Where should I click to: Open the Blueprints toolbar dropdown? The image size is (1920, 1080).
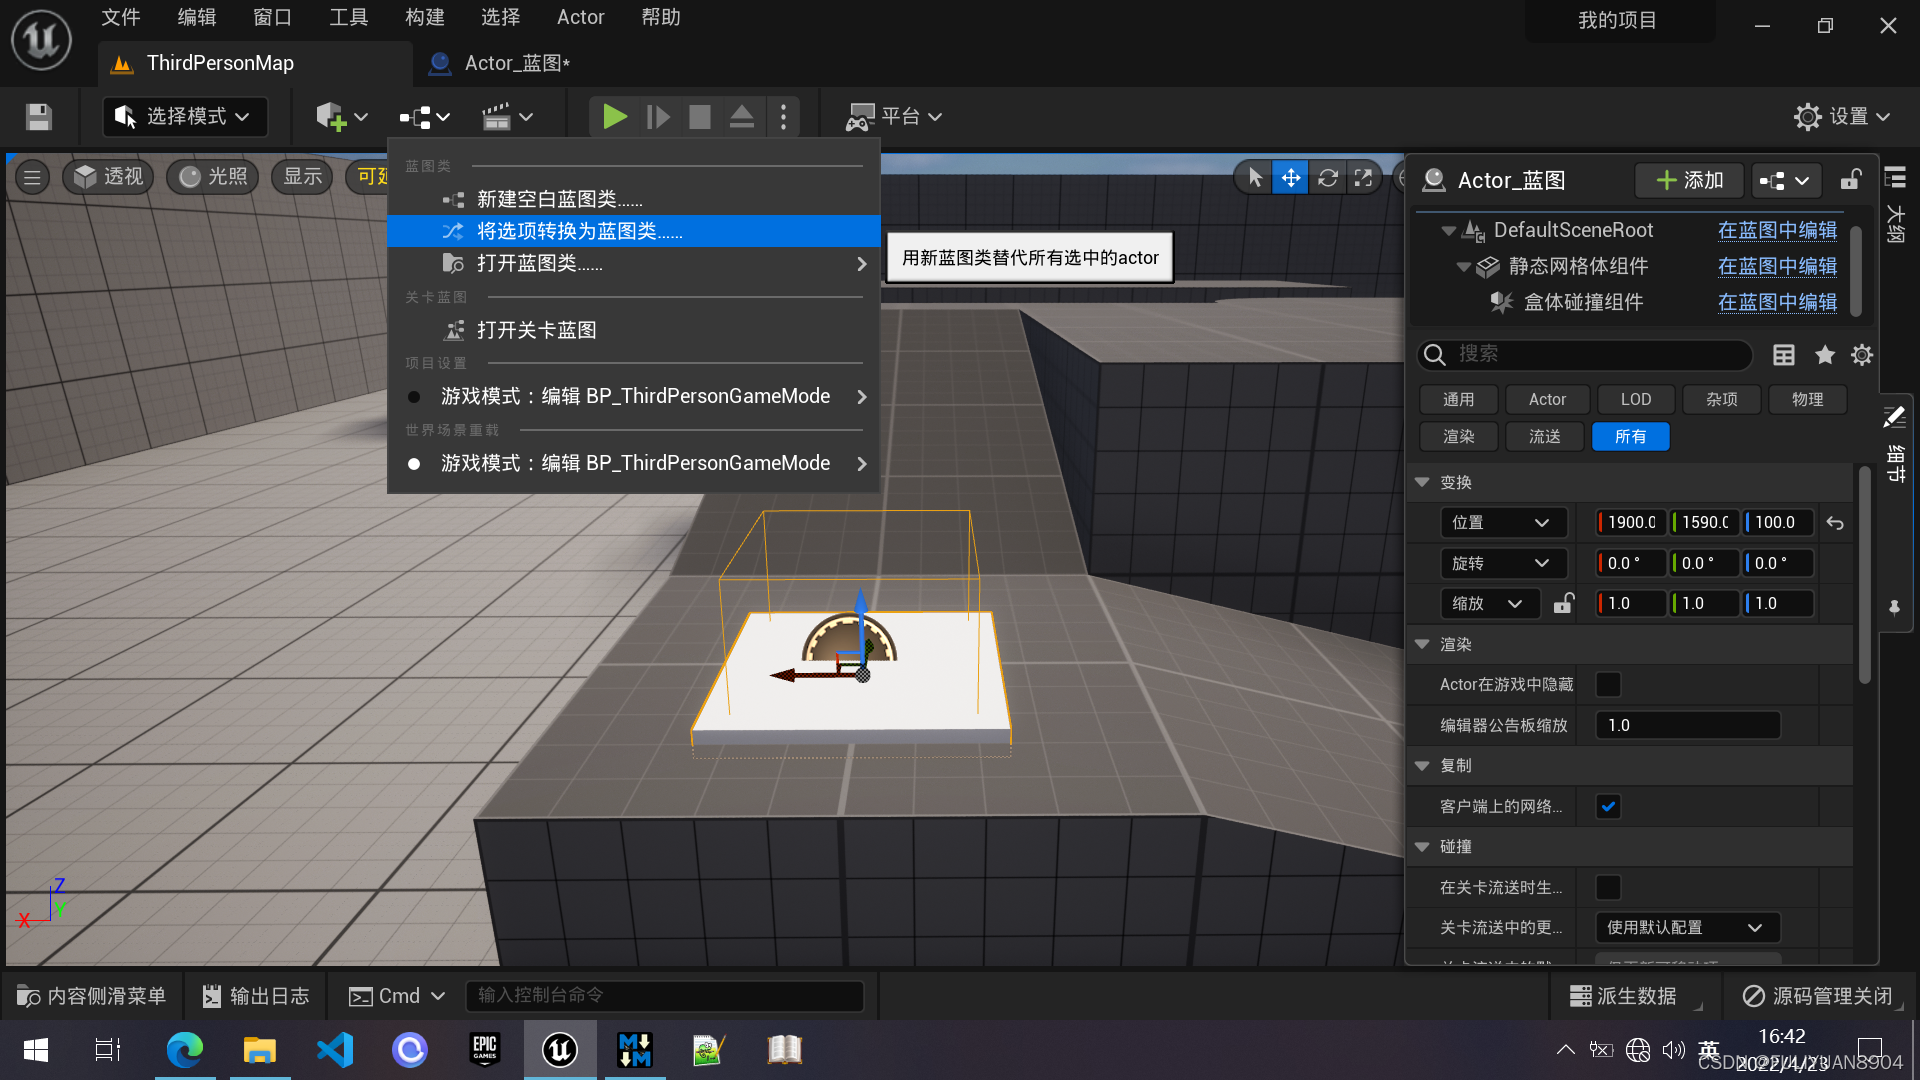tap(425, 117)
